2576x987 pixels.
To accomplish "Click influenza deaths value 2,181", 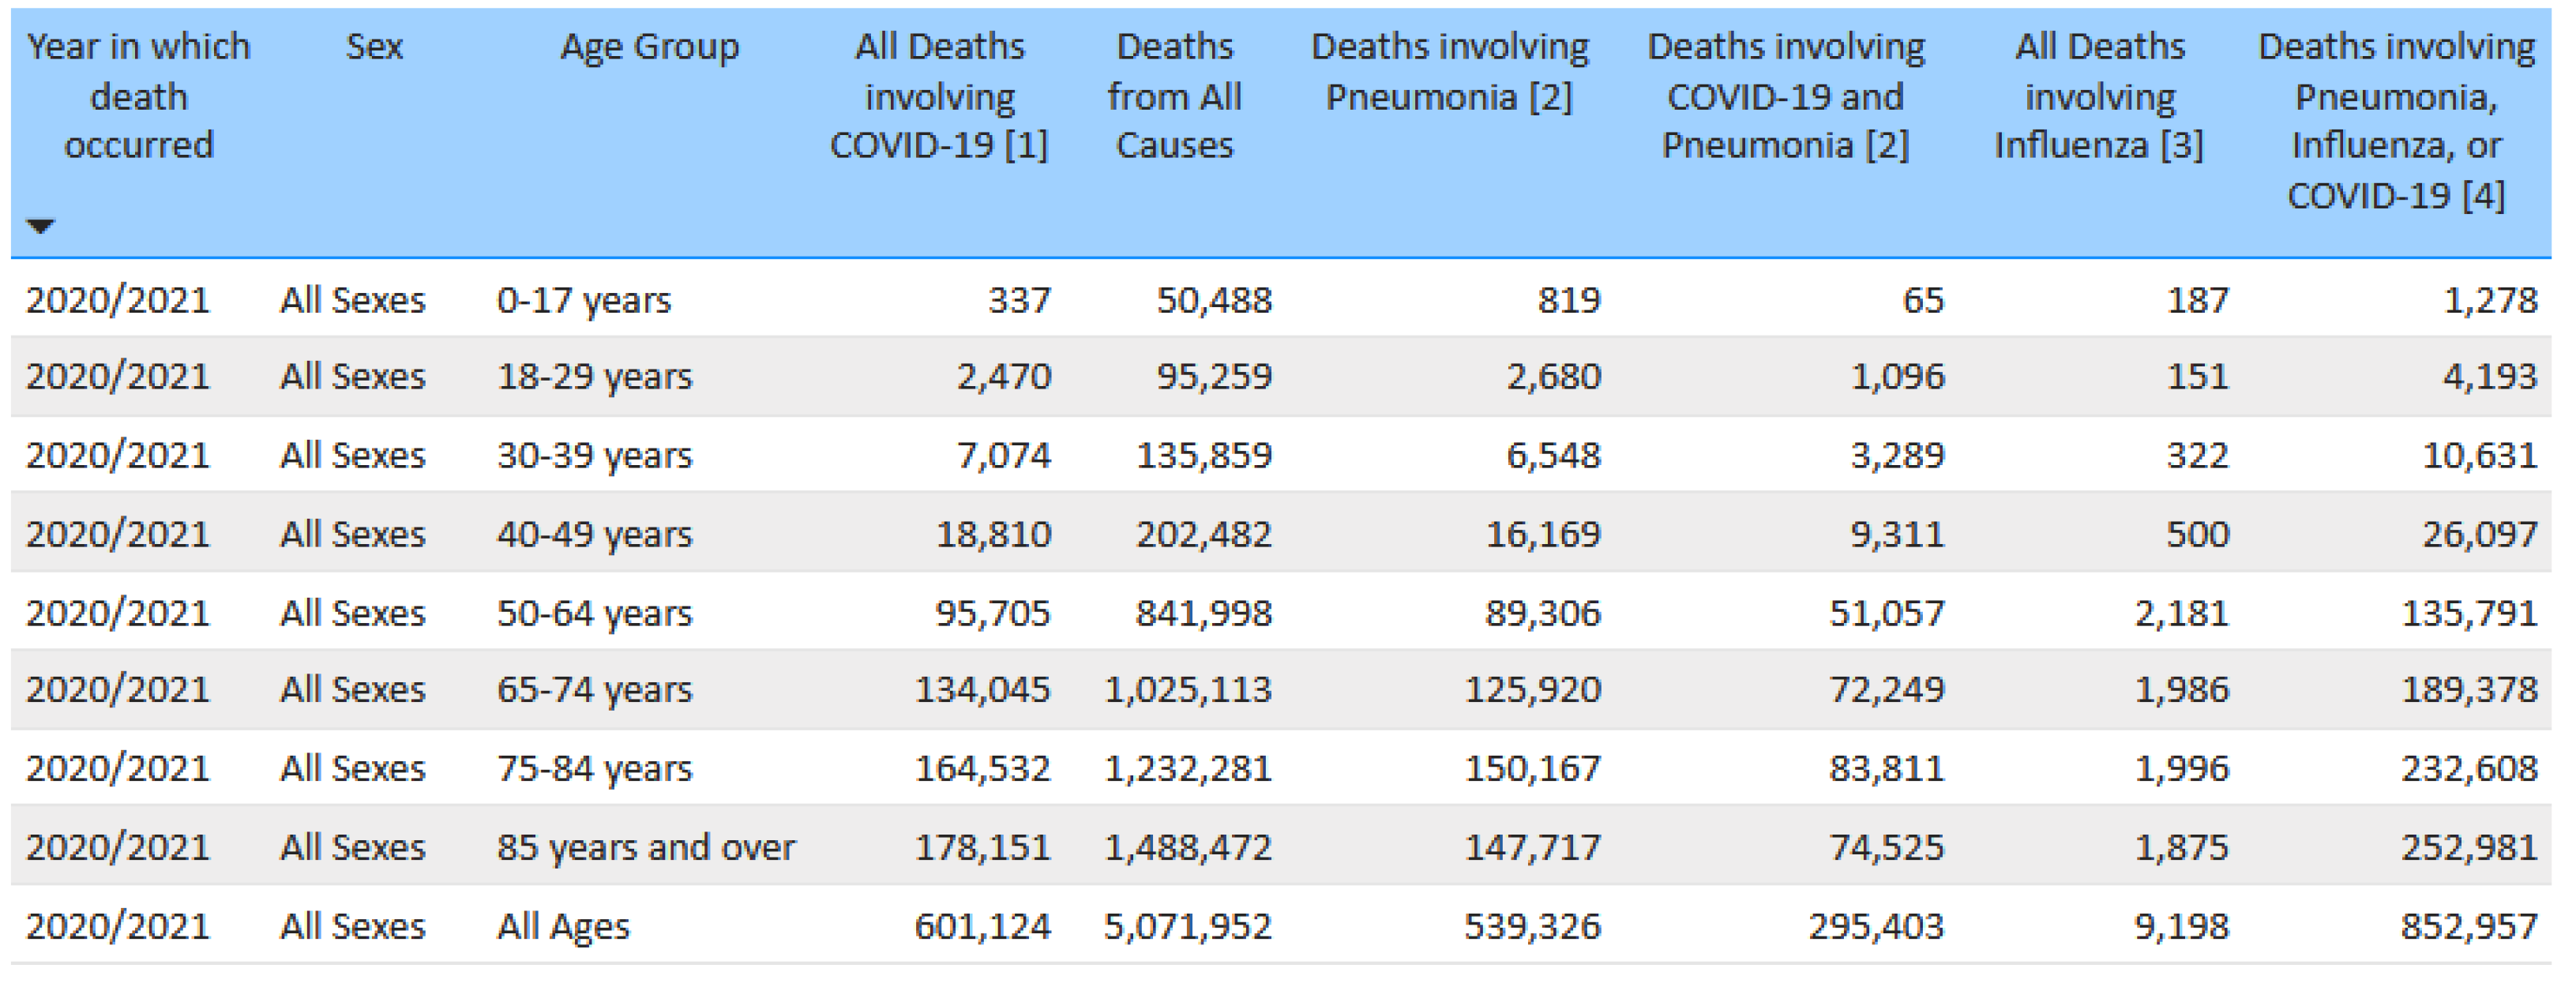I will click(x=2181, y=613).
